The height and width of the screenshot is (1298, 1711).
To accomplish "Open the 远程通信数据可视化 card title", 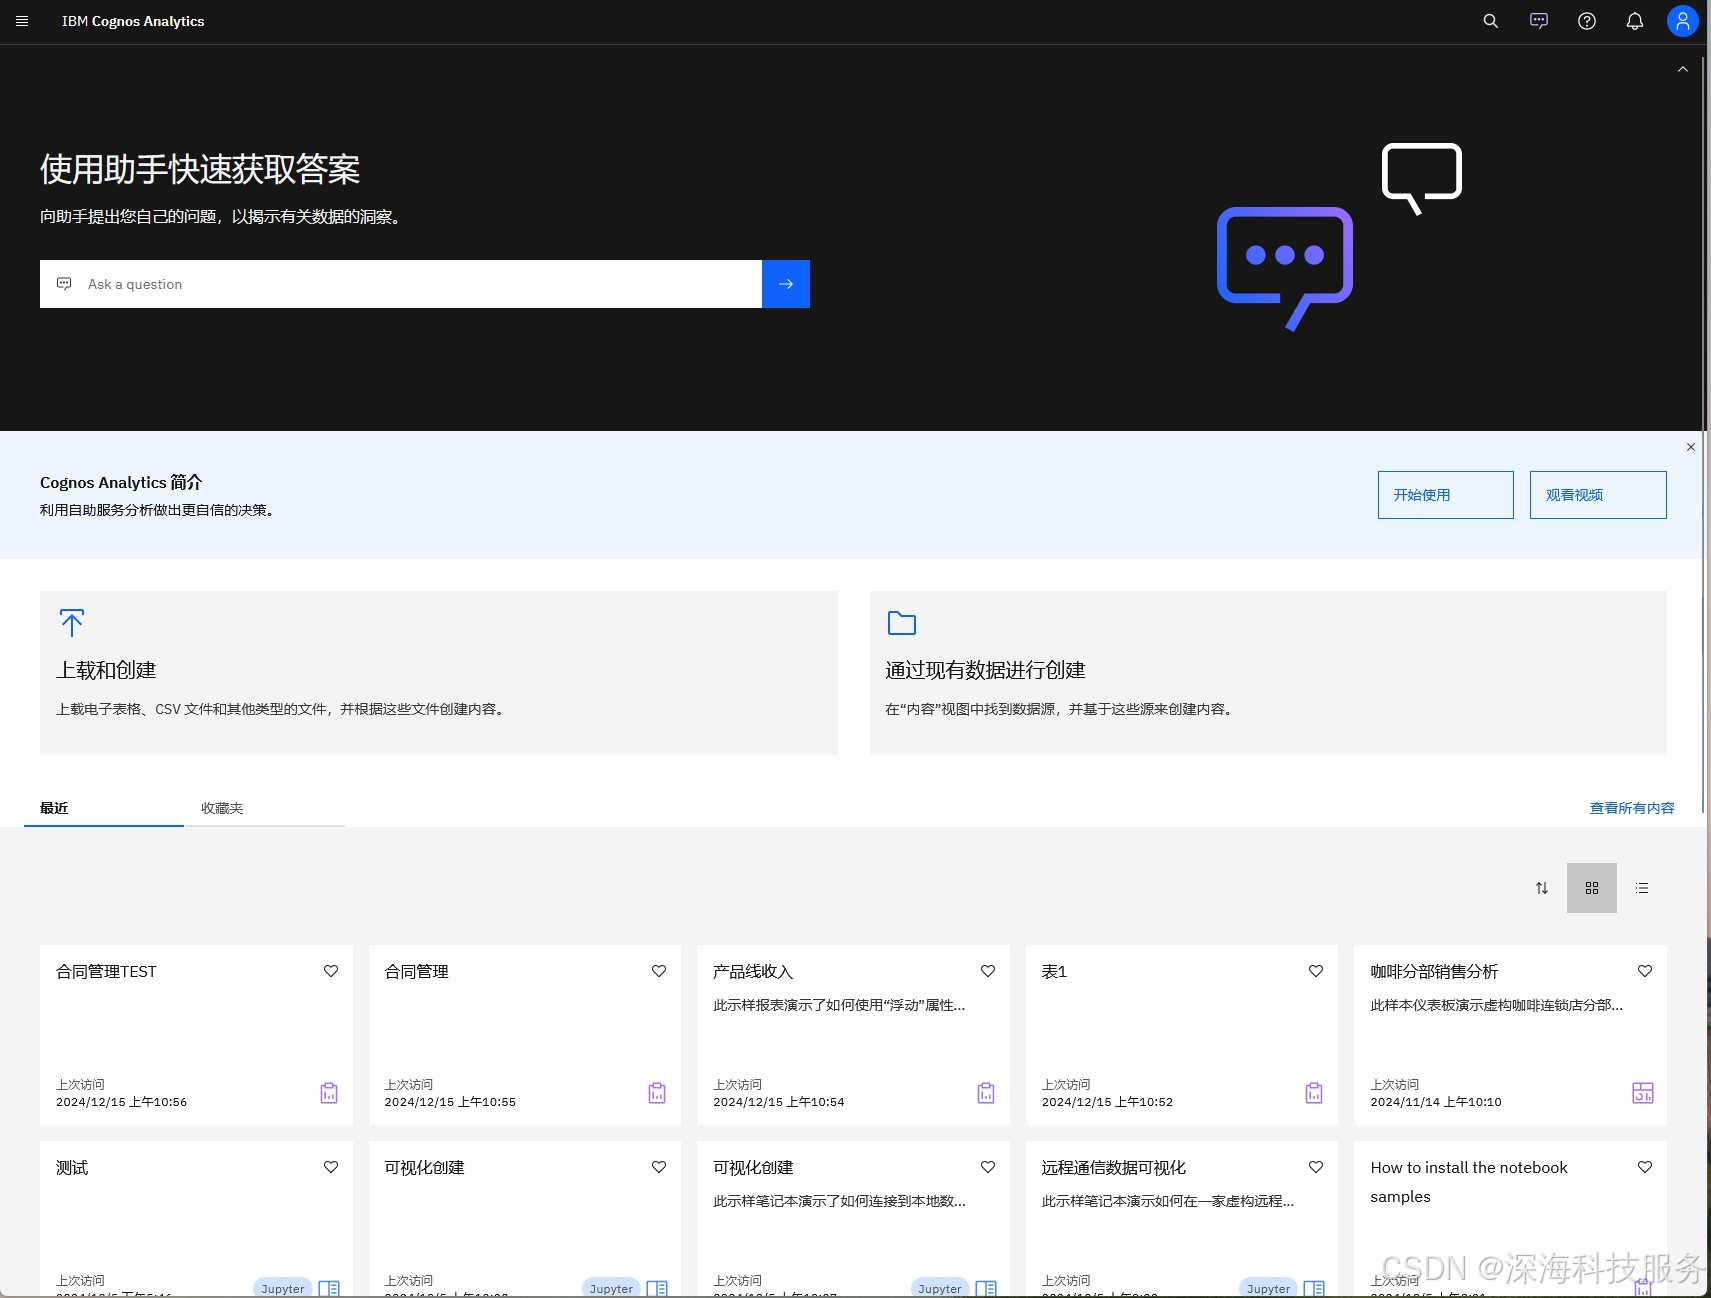I will (x=1113, y=1168).
